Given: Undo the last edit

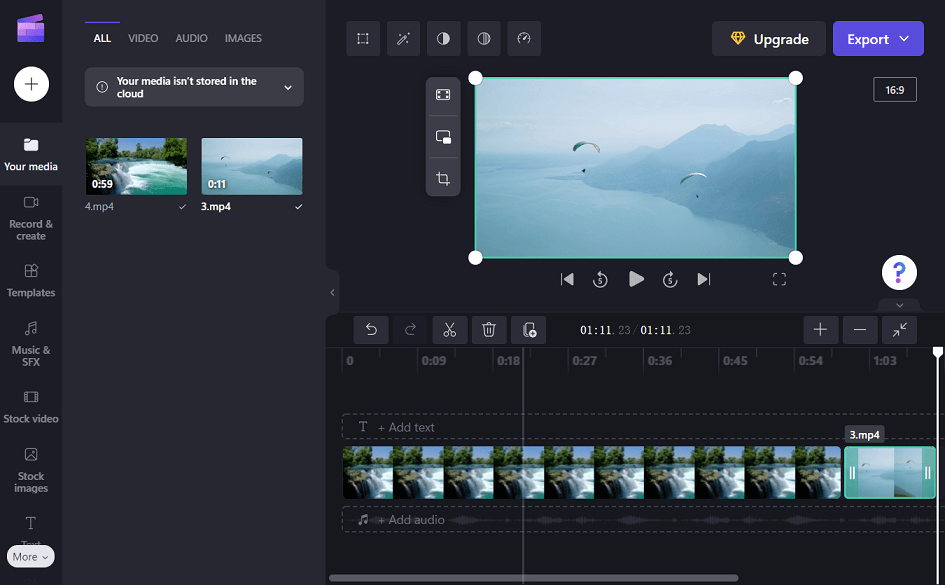Looking at the screenshot, I should point(369,329).
